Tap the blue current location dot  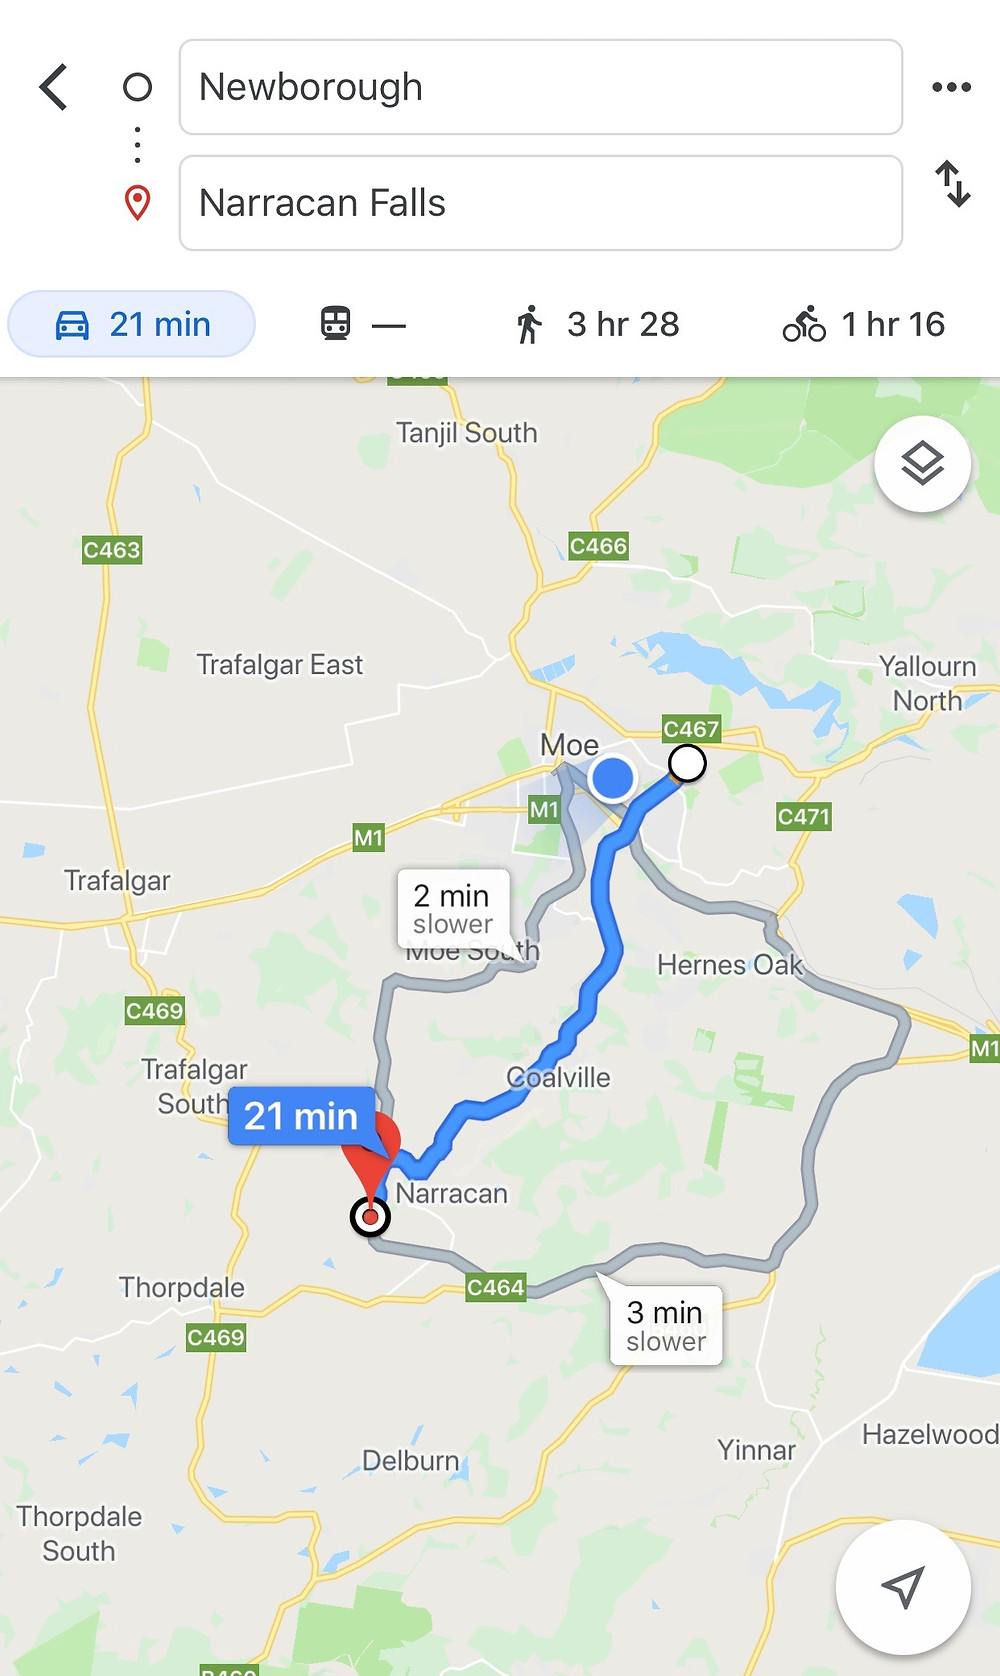(x=612, y=778)
